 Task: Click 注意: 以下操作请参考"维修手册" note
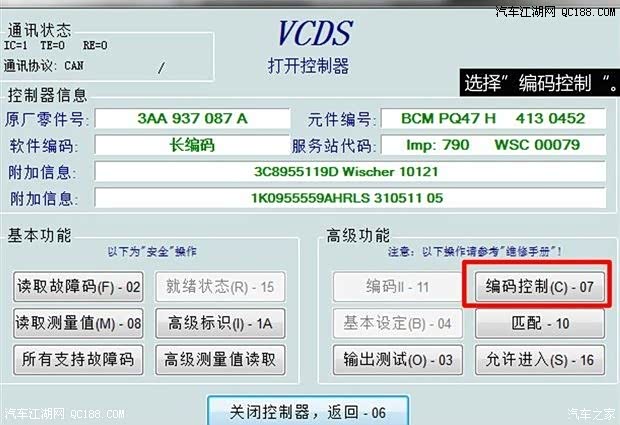(475, 251)
